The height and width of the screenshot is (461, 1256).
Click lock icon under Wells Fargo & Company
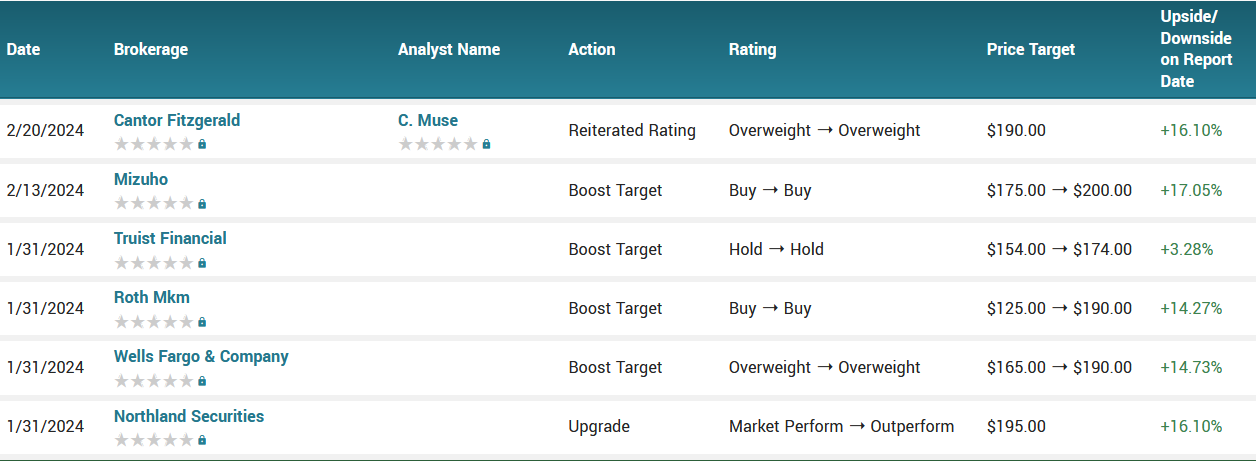[x=202, y=381]
